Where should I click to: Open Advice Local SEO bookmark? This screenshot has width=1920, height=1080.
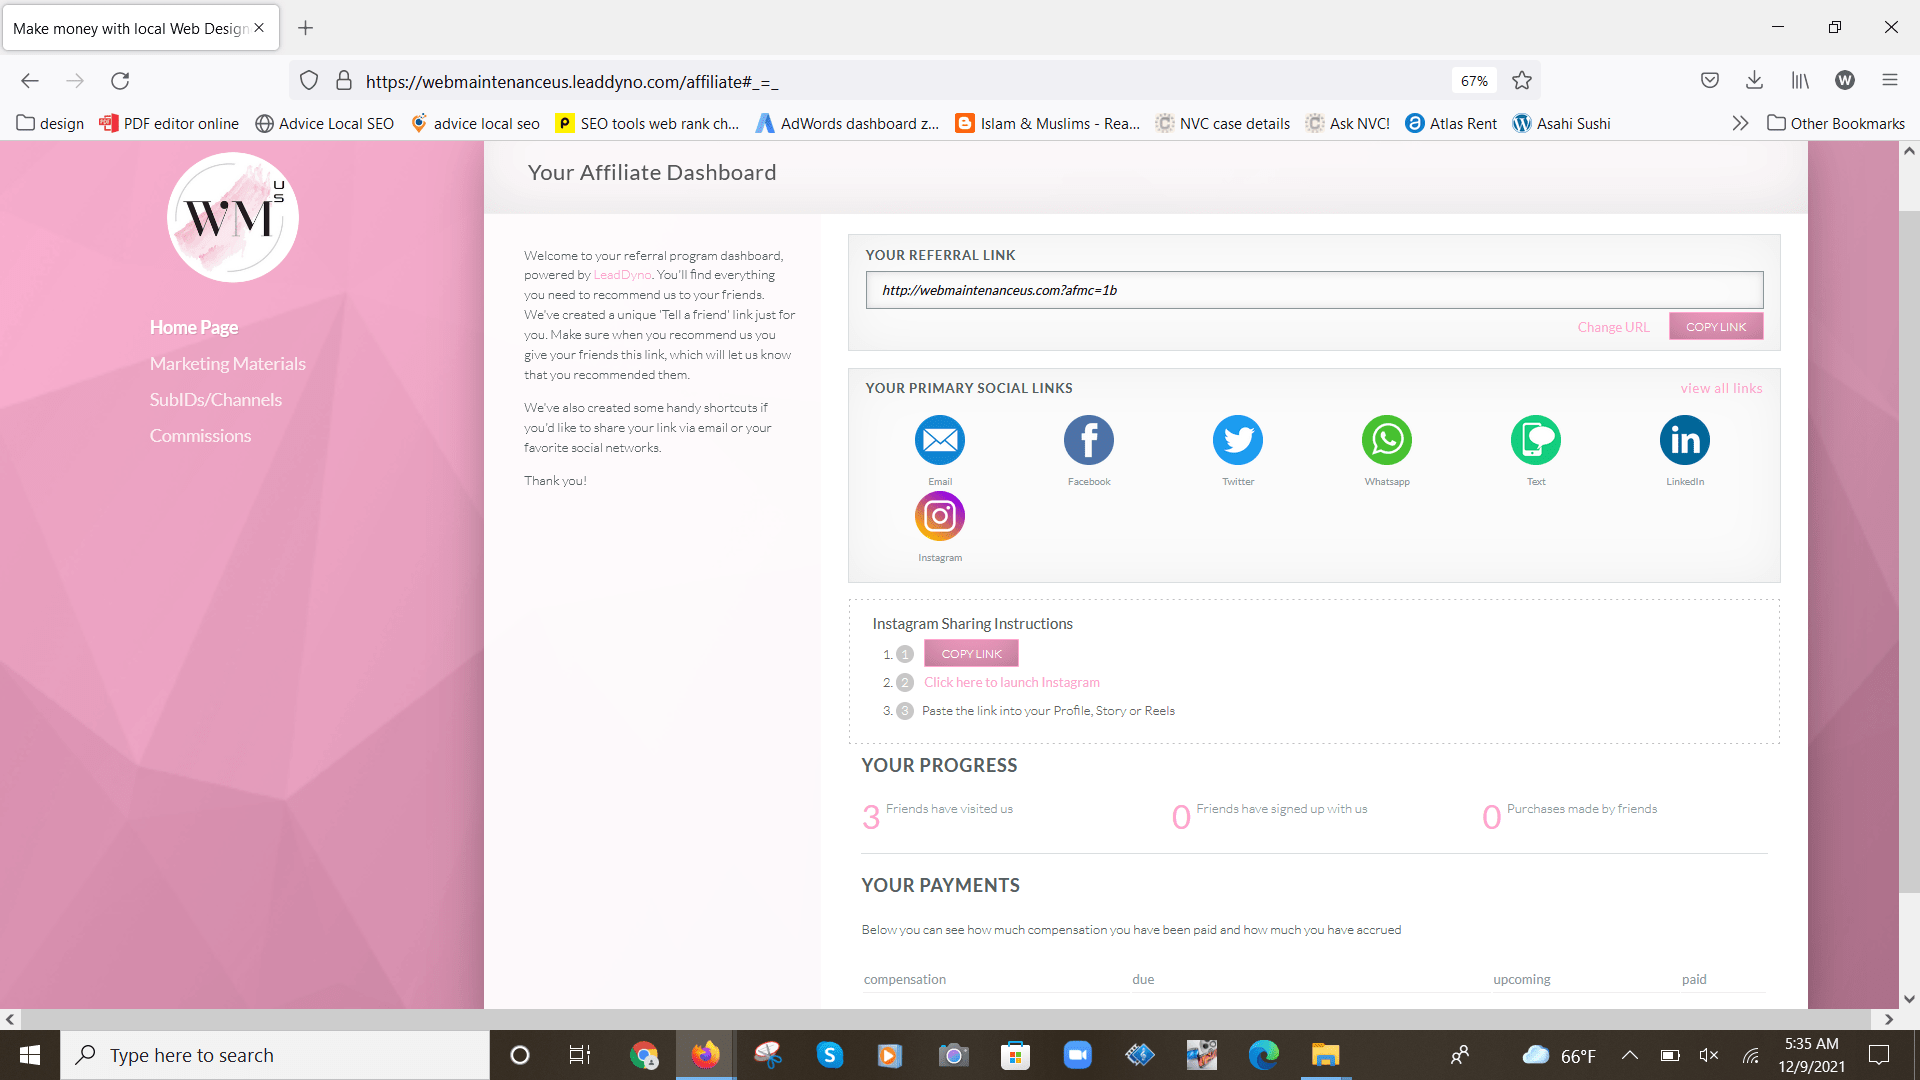tap(325, 123)
